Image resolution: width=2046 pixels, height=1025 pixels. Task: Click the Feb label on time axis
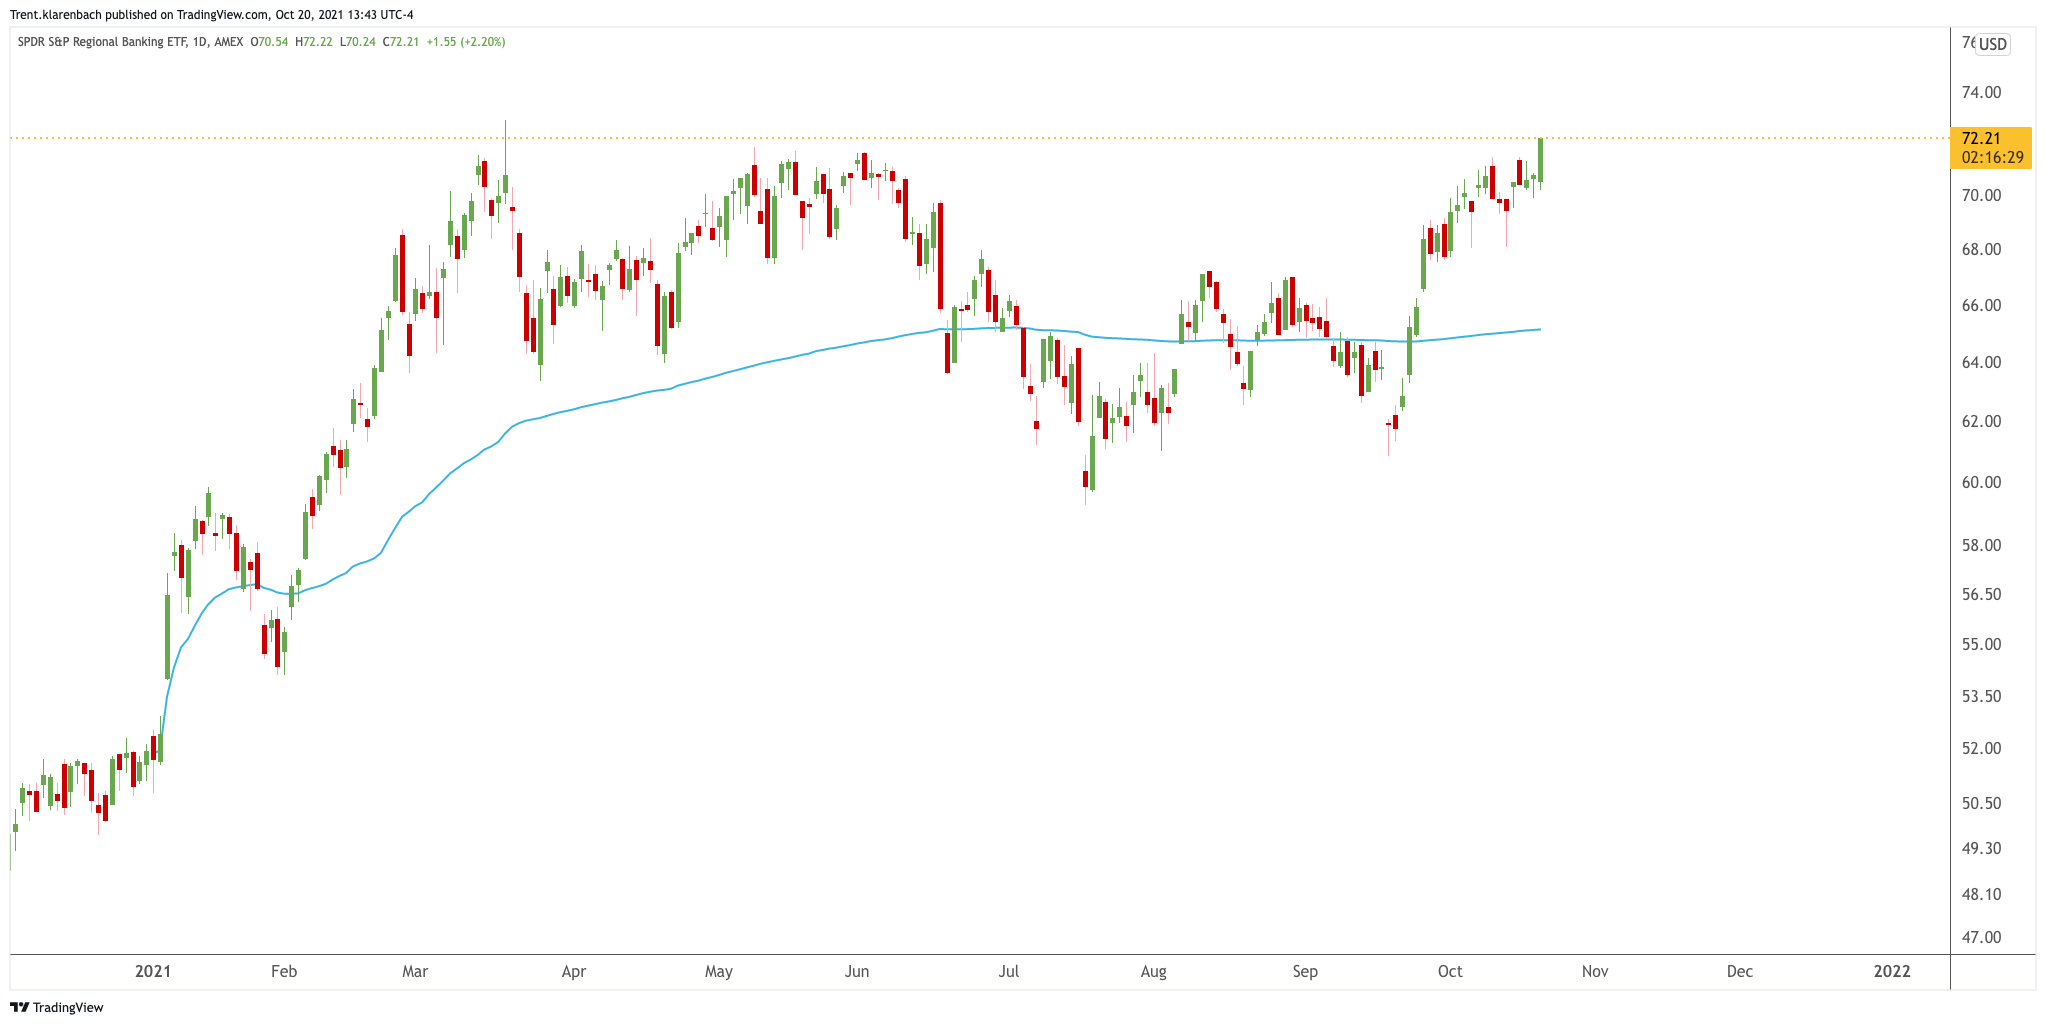coord(284,971)
